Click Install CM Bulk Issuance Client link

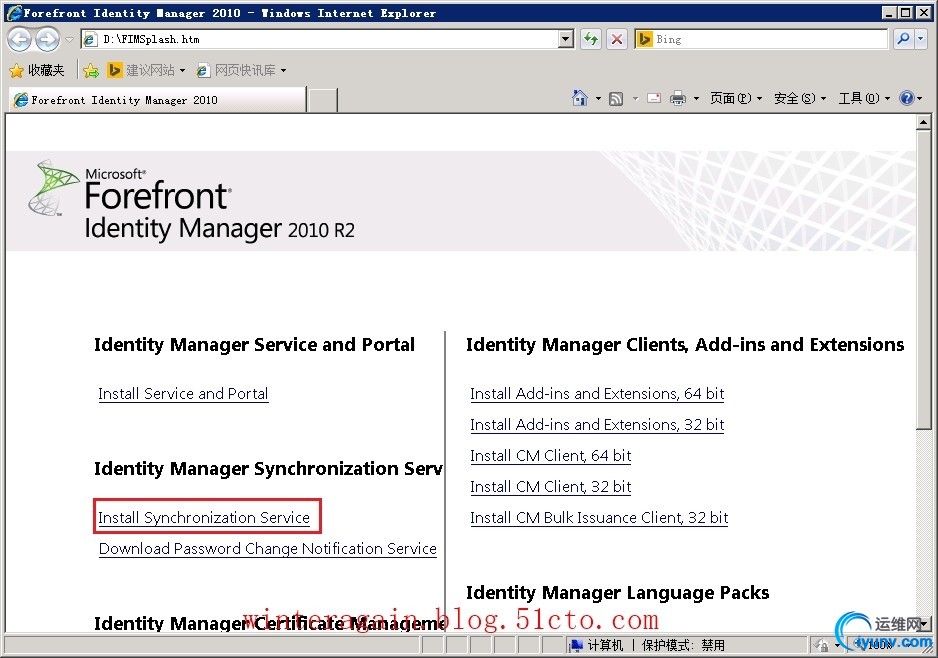[599, 517]
